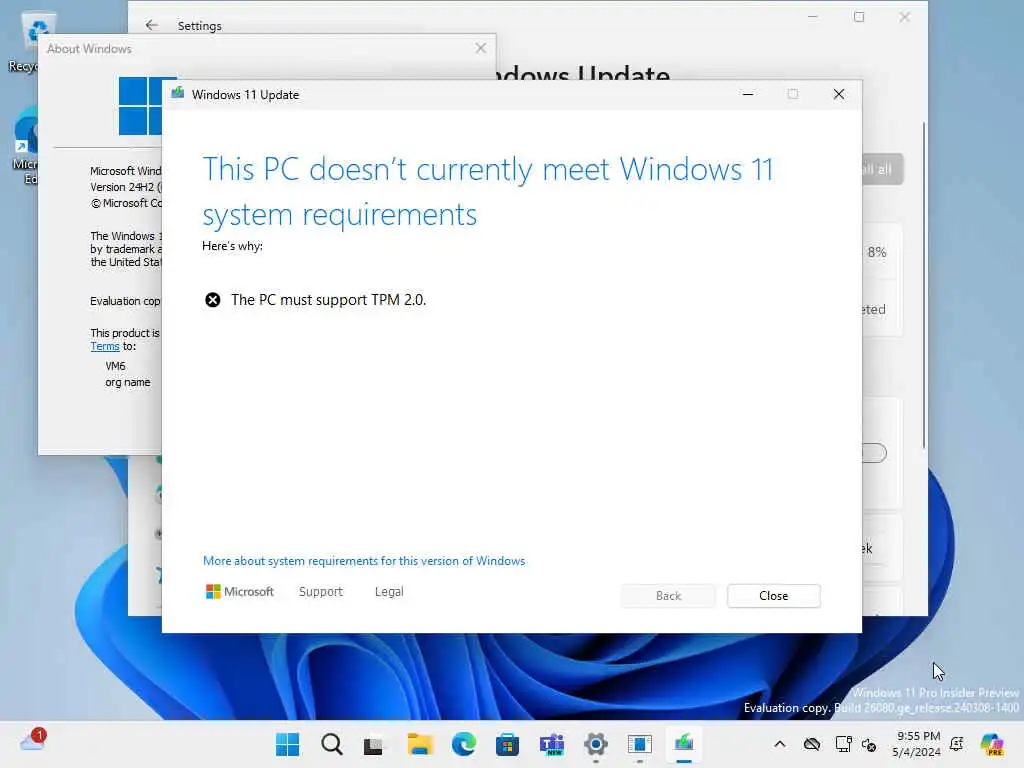
Task: Click 'The PC must support TPM 2.0.' text
Action: (328, 300)
